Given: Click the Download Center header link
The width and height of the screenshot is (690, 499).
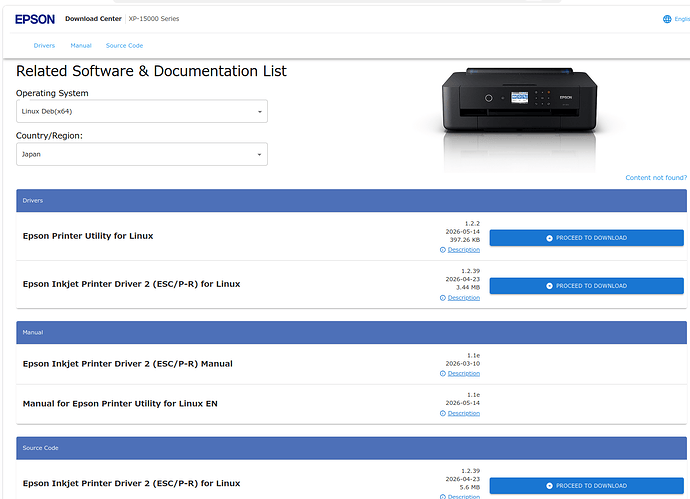Looking at the screenshot, I should pyautogui.click(x=93, y=18).
